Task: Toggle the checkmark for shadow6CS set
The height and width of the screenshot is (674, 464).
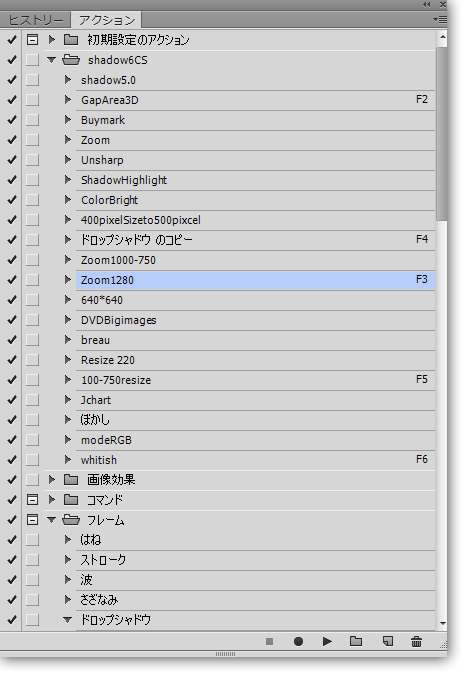Action: (x=12, y=60)
